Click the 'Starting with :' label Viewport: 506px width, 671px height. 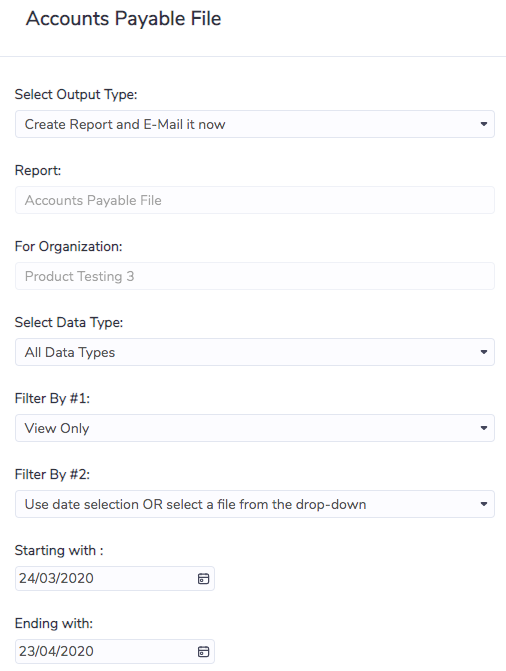tap(59, 550)
